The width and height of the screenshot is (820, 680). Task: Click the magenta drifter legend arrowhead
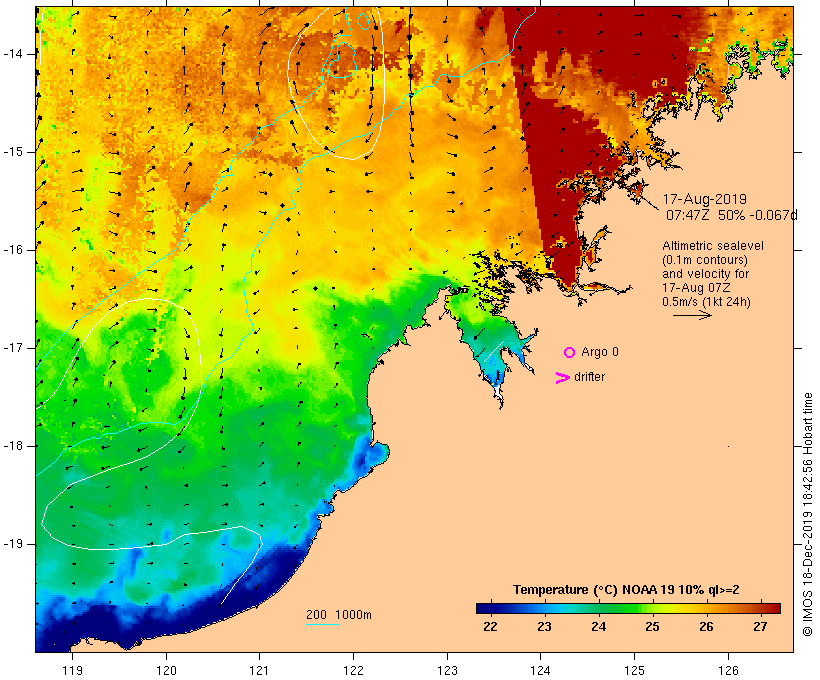click(563, 378)
